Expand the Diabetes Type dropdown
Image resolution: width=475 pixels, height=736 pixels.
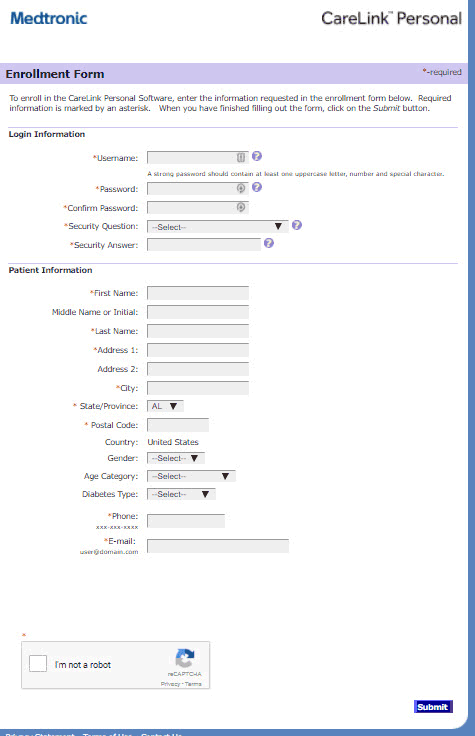click(x=181, y=494)
